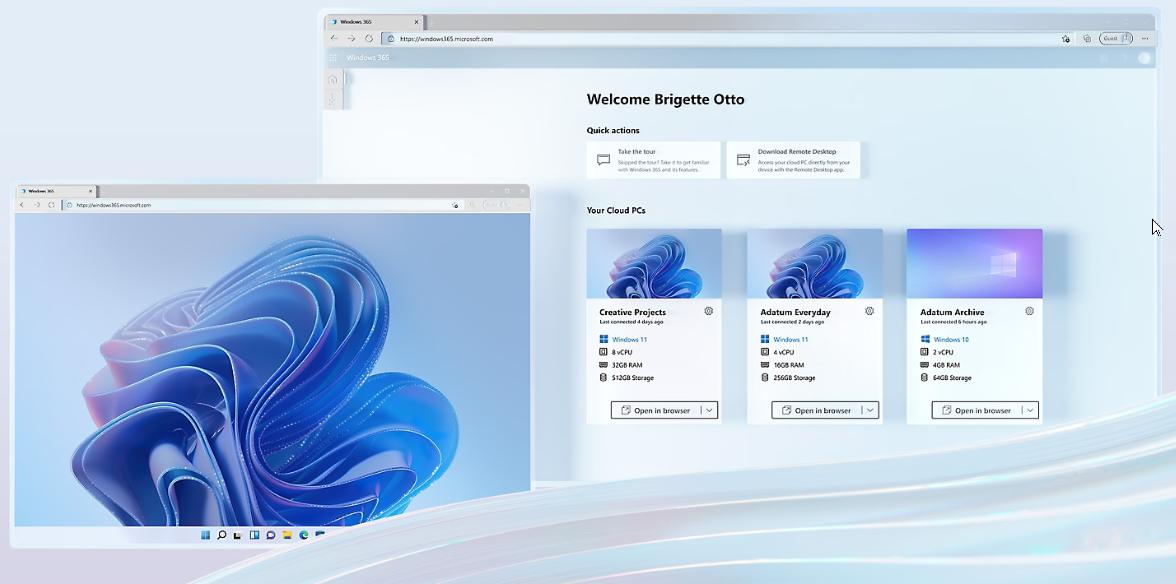Click the Start button in Cloud PC taskbar

pyautogui.click(x=205, y=535)
